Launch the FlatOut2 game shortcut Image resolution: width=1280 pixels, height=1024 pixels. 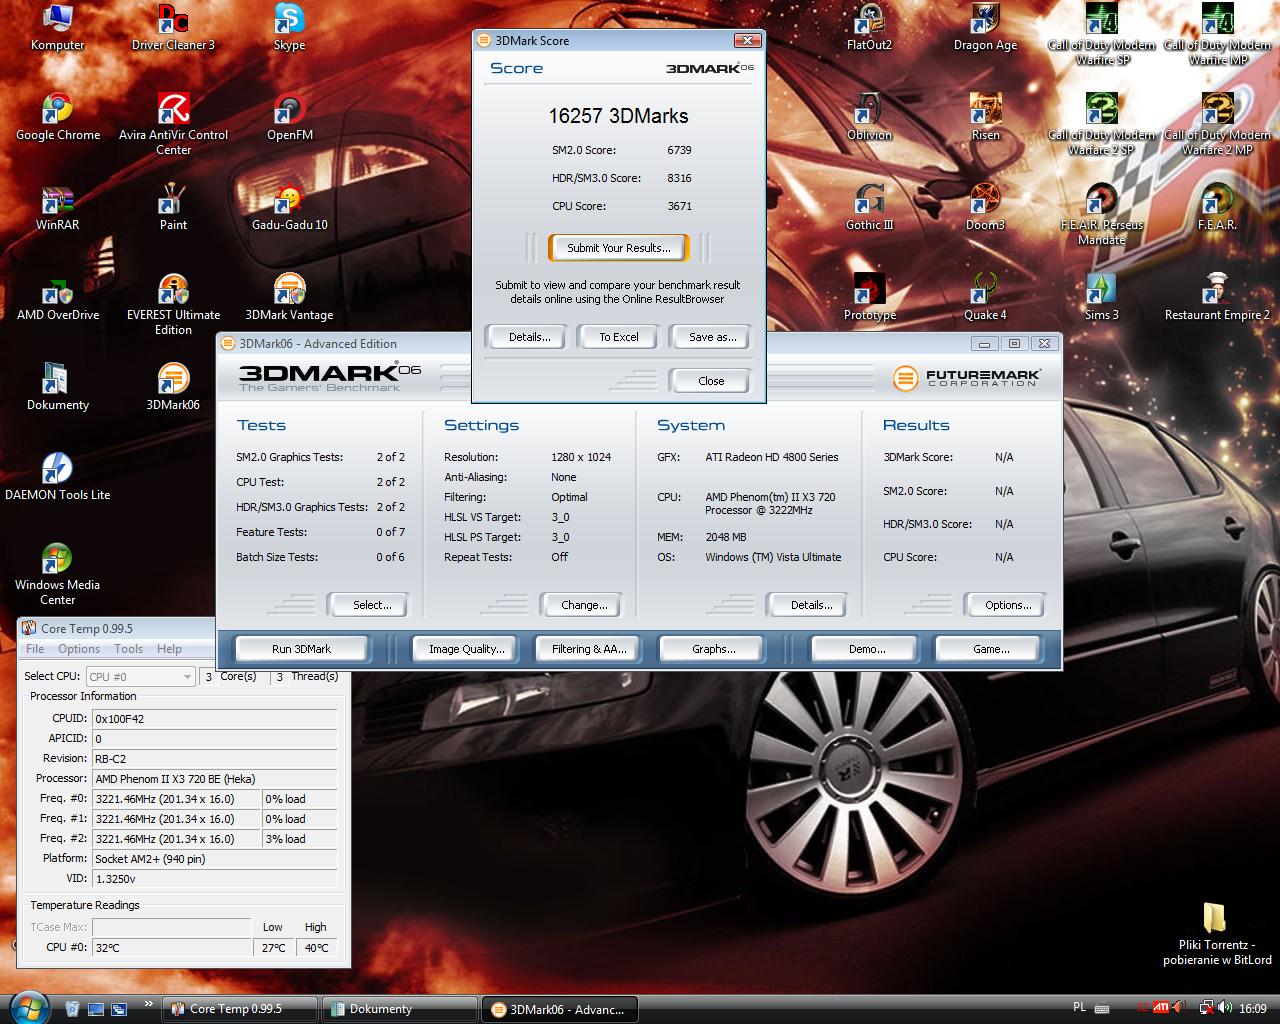tap(869, 28)
